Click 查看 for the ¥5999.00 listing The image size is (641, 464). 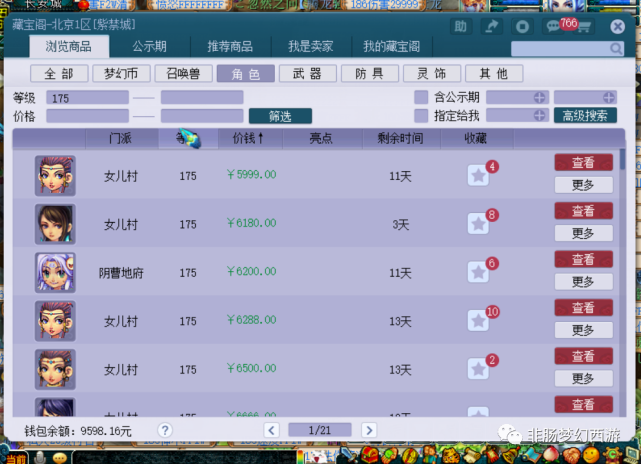click(x=584, y=163)
